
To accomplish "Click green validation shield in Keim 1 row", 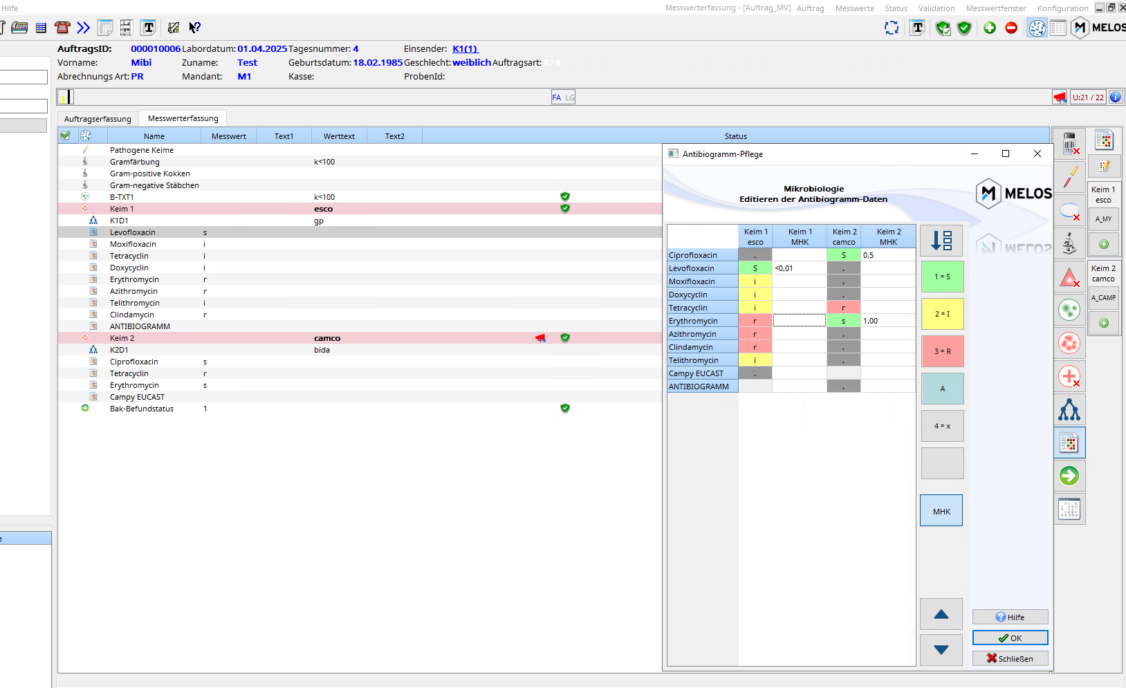I will (x=565, y=209).
